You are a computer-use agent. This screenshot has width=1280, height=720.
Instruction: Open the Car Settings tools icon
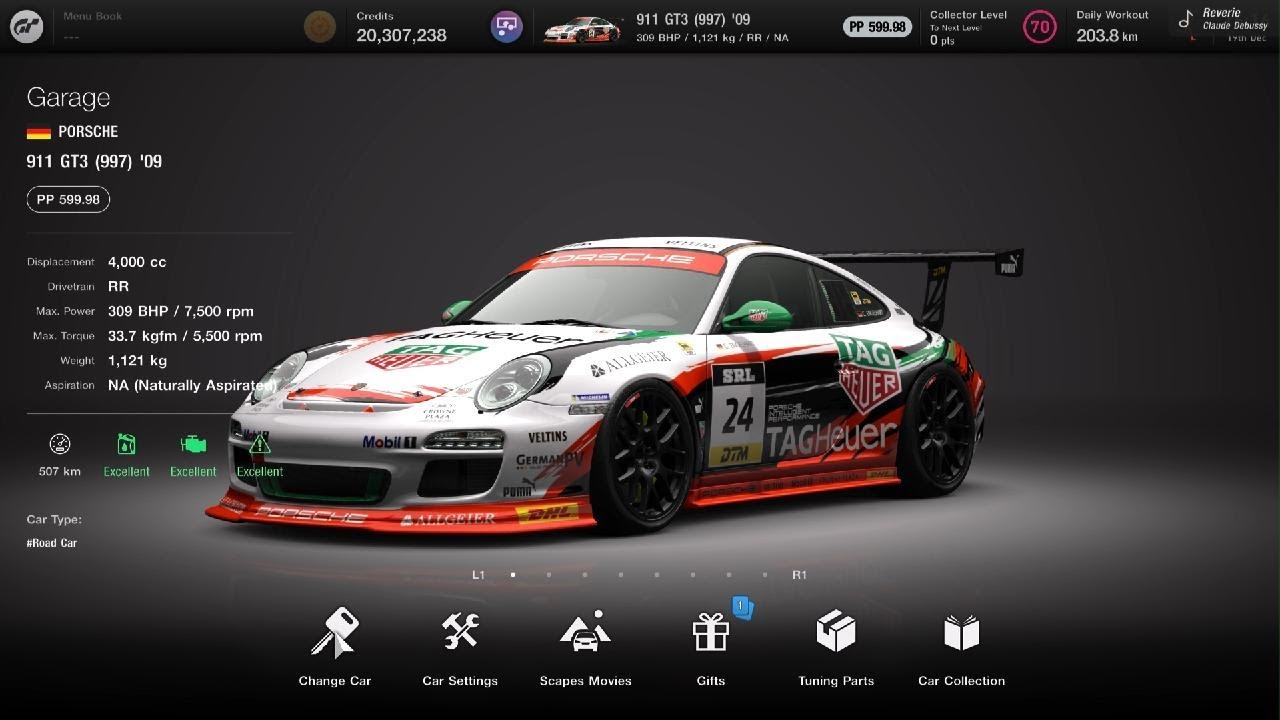pyautogui.click(x=460, y=631)
